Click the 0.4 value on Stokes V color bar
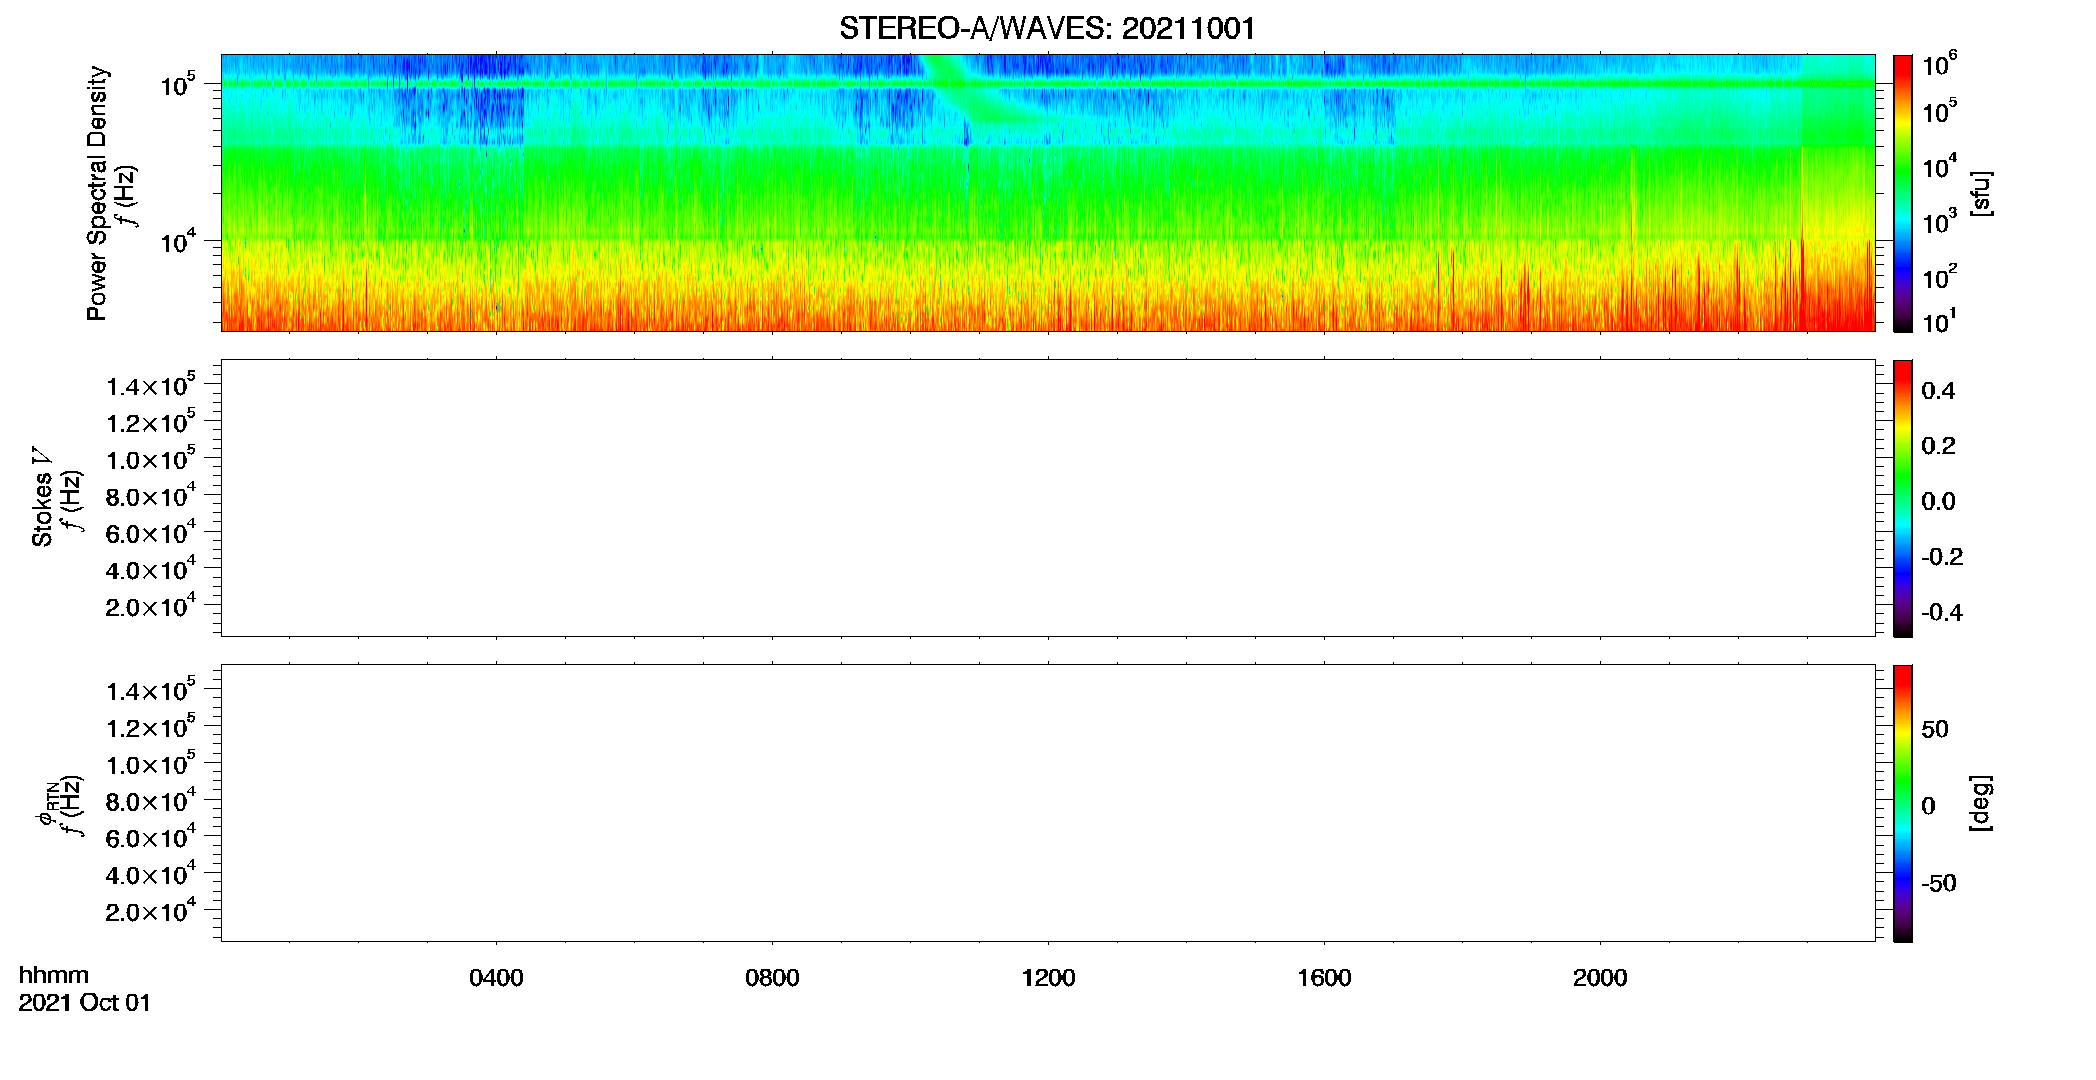 point(1938,391)
